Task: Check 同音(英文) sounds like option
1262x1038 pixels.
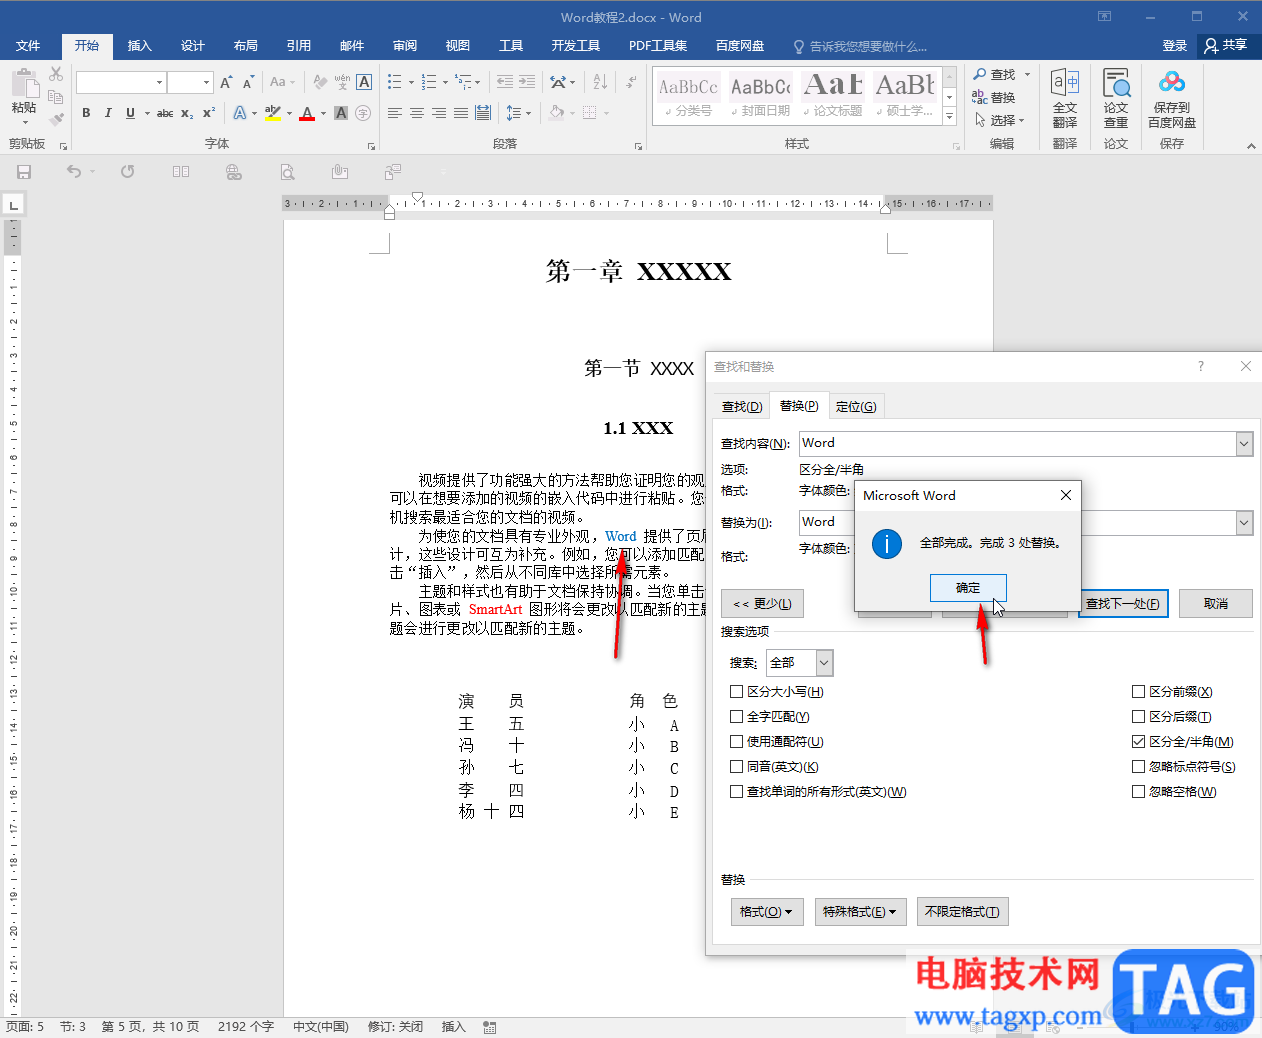Action: (x=736, y=766)
